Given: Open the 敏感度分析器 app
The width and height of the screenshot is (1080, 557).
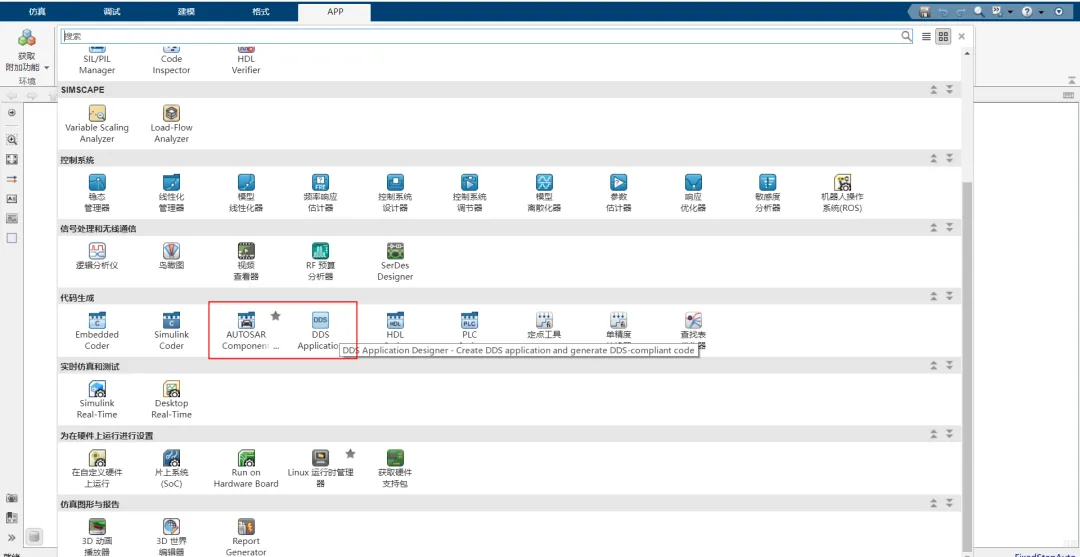Looking at the screenshot, I should [767, 192].
